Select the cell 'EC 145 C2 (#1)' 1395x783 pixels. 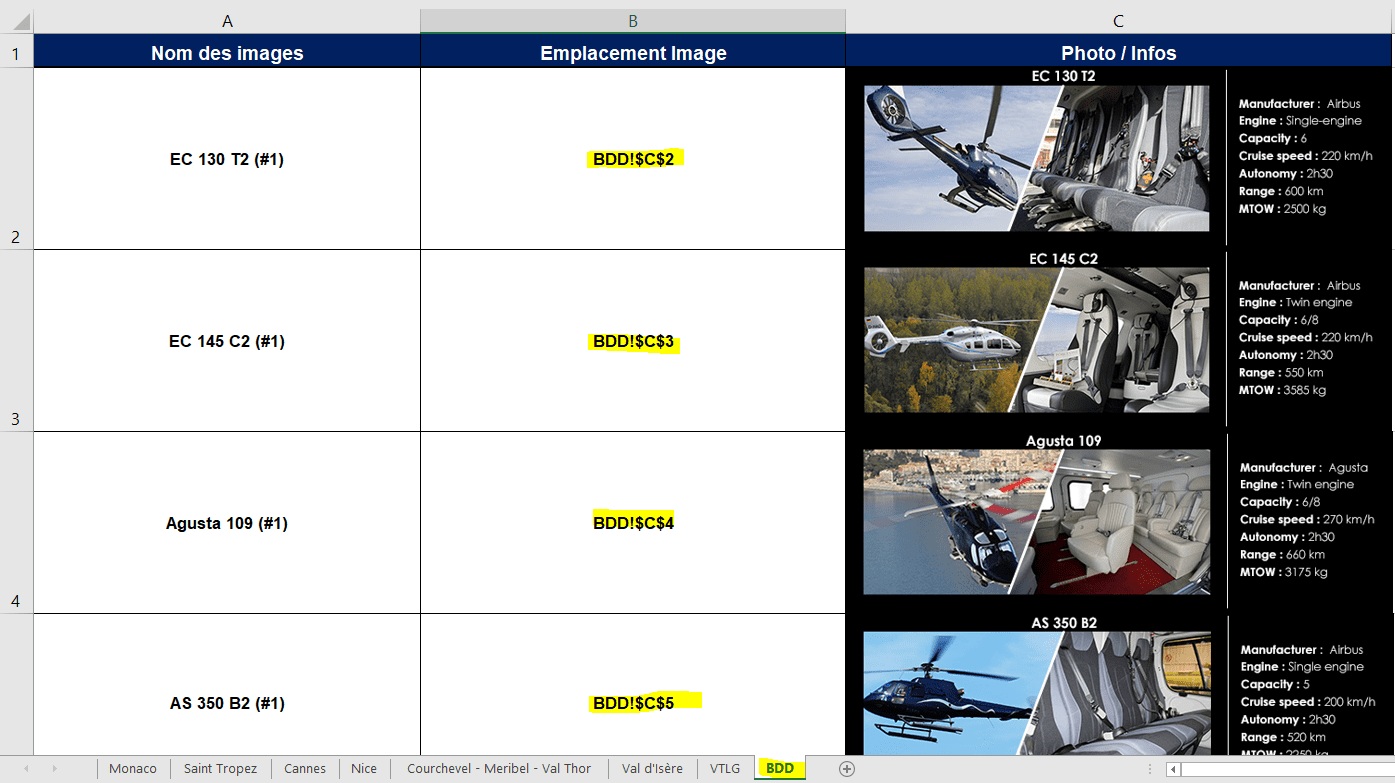pos(227,341)
